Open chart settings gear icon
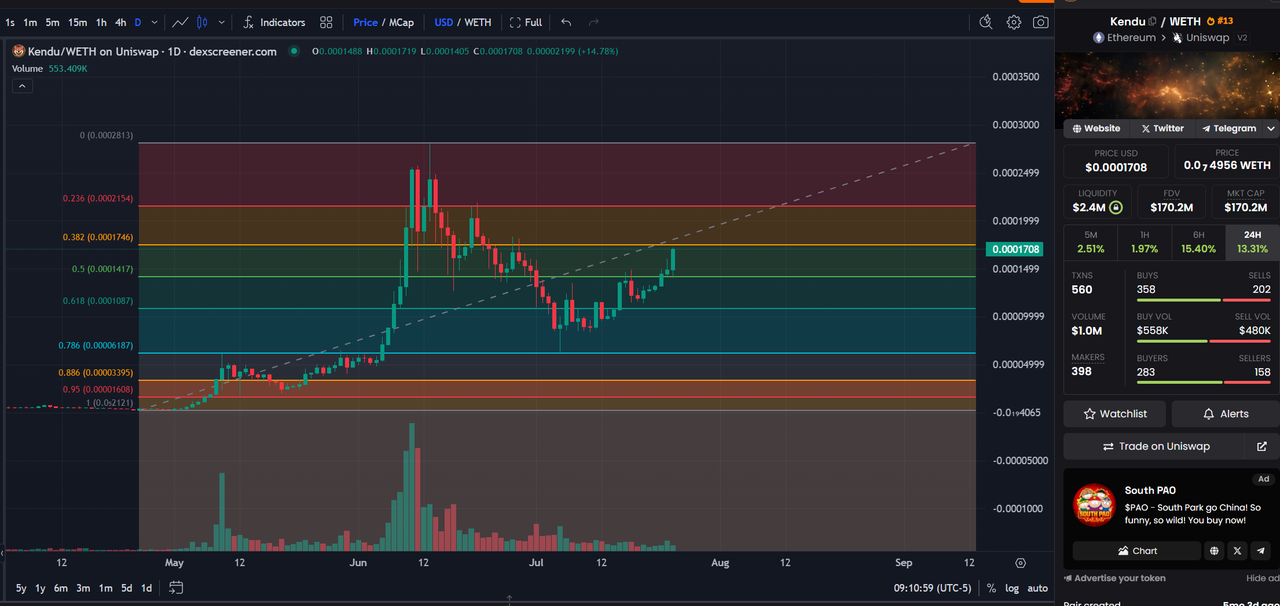Image resolution: width=1280 pixels, height=606 pixels. (x=1014, y=22)
